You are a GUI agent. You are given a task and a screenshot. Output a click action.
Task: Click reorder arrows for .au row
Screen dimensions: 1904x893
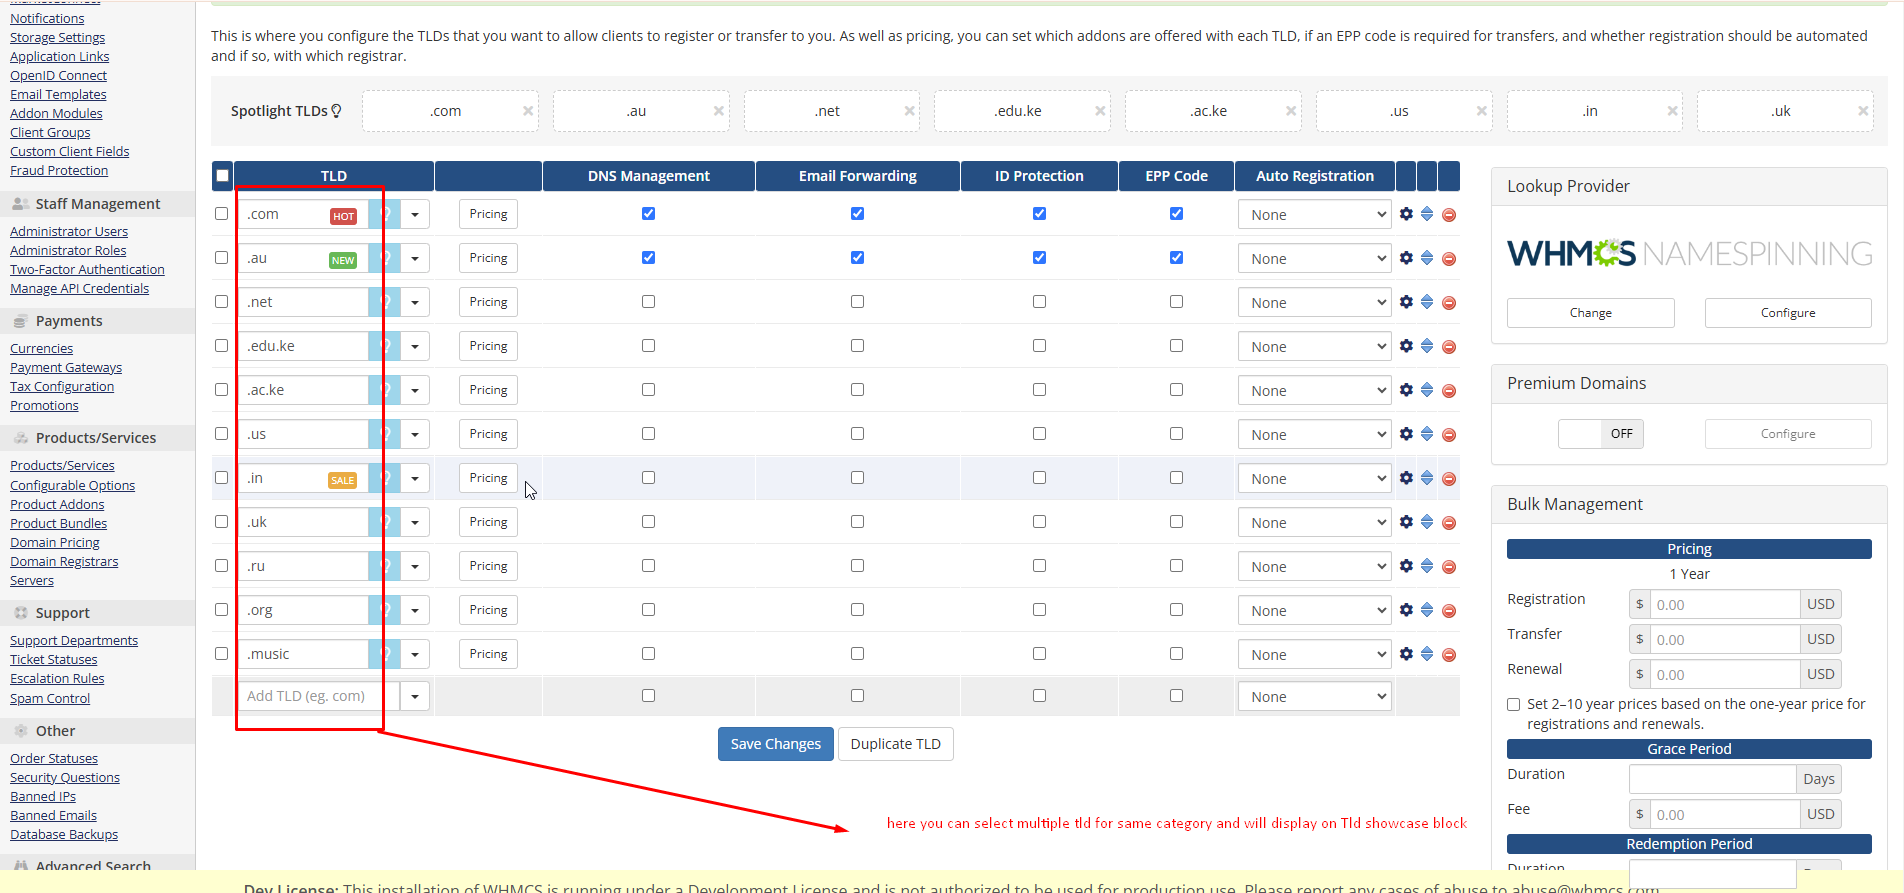pos(1427,258)
